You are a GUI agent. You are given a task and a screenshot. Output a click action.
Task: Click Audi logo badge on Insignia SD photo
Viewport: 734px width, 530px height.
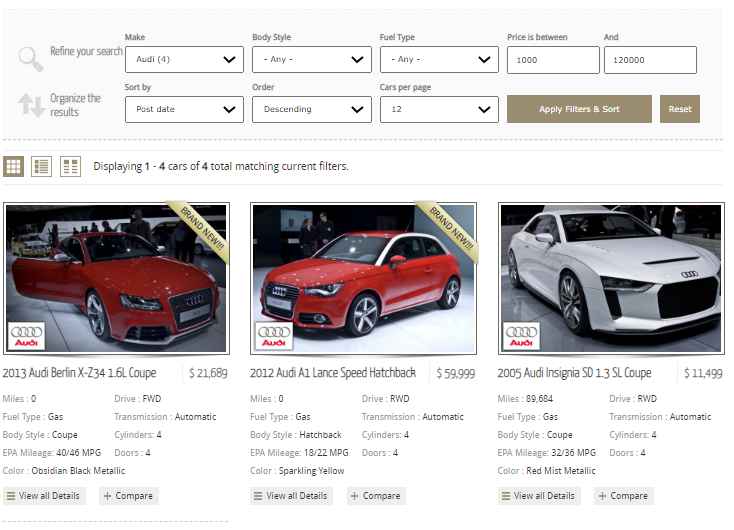click(x=521, y=336)
